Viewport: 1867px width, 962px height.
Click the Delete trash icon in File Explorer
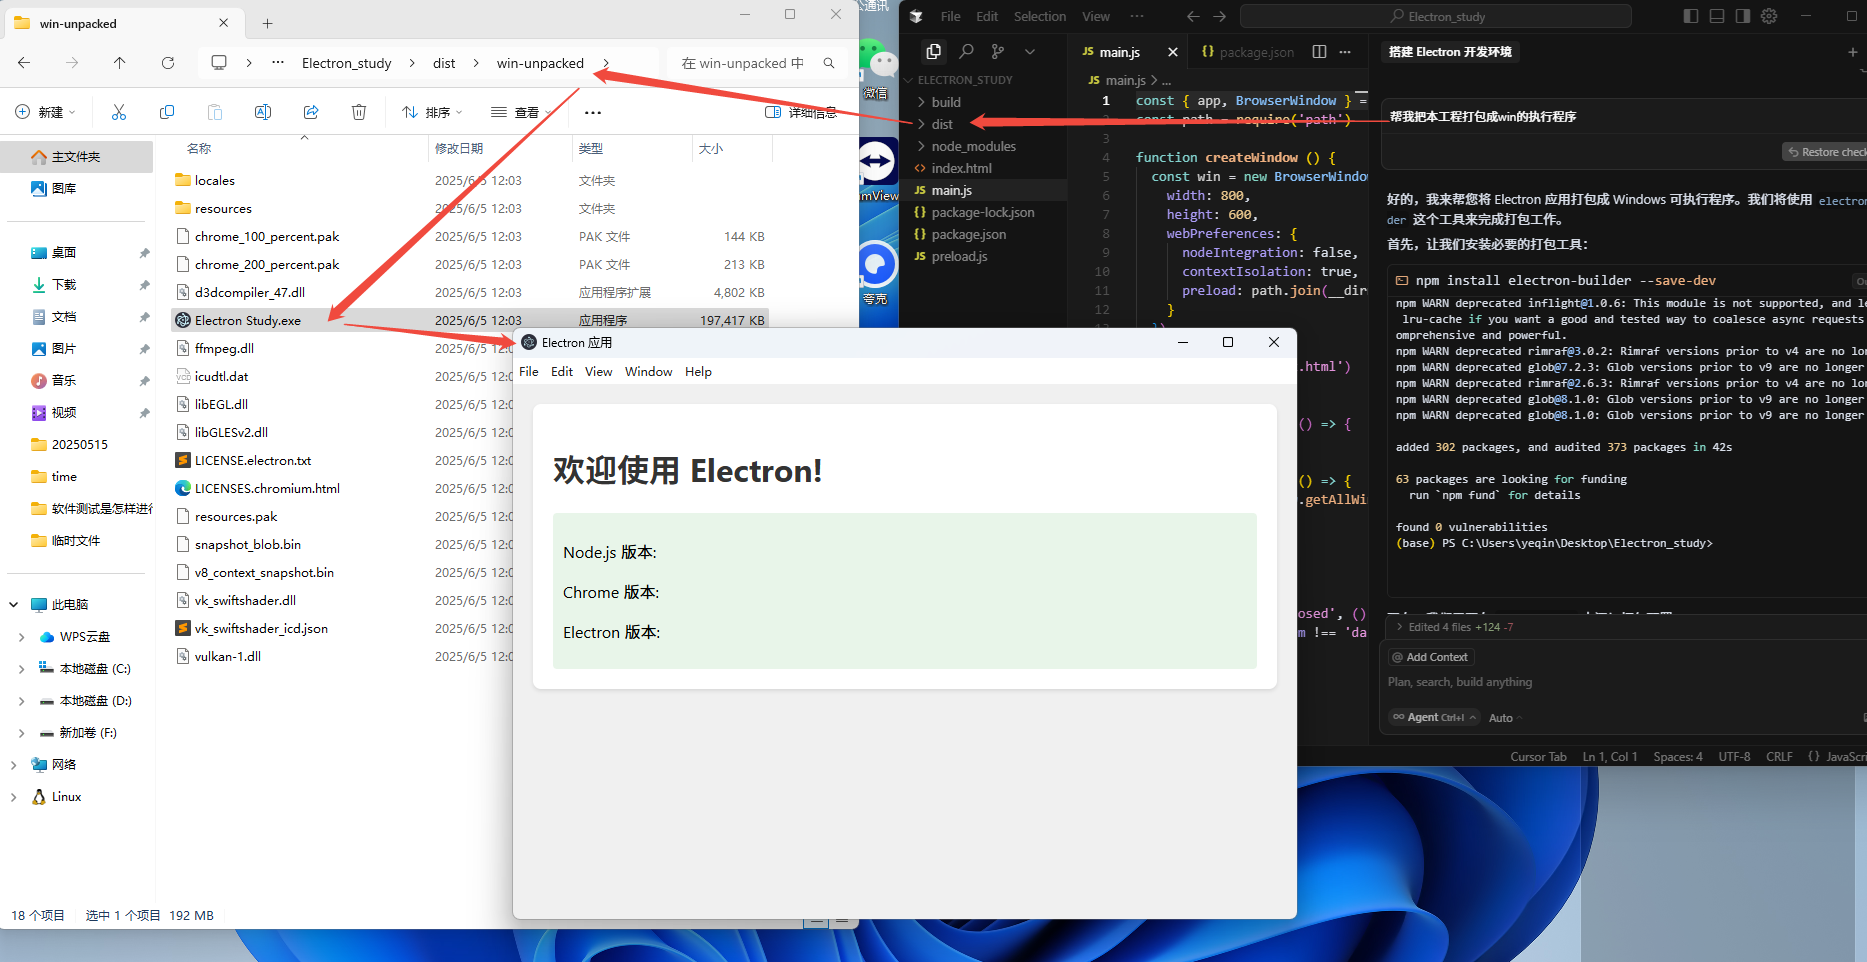pyautogui.click(x=359, y=112)
